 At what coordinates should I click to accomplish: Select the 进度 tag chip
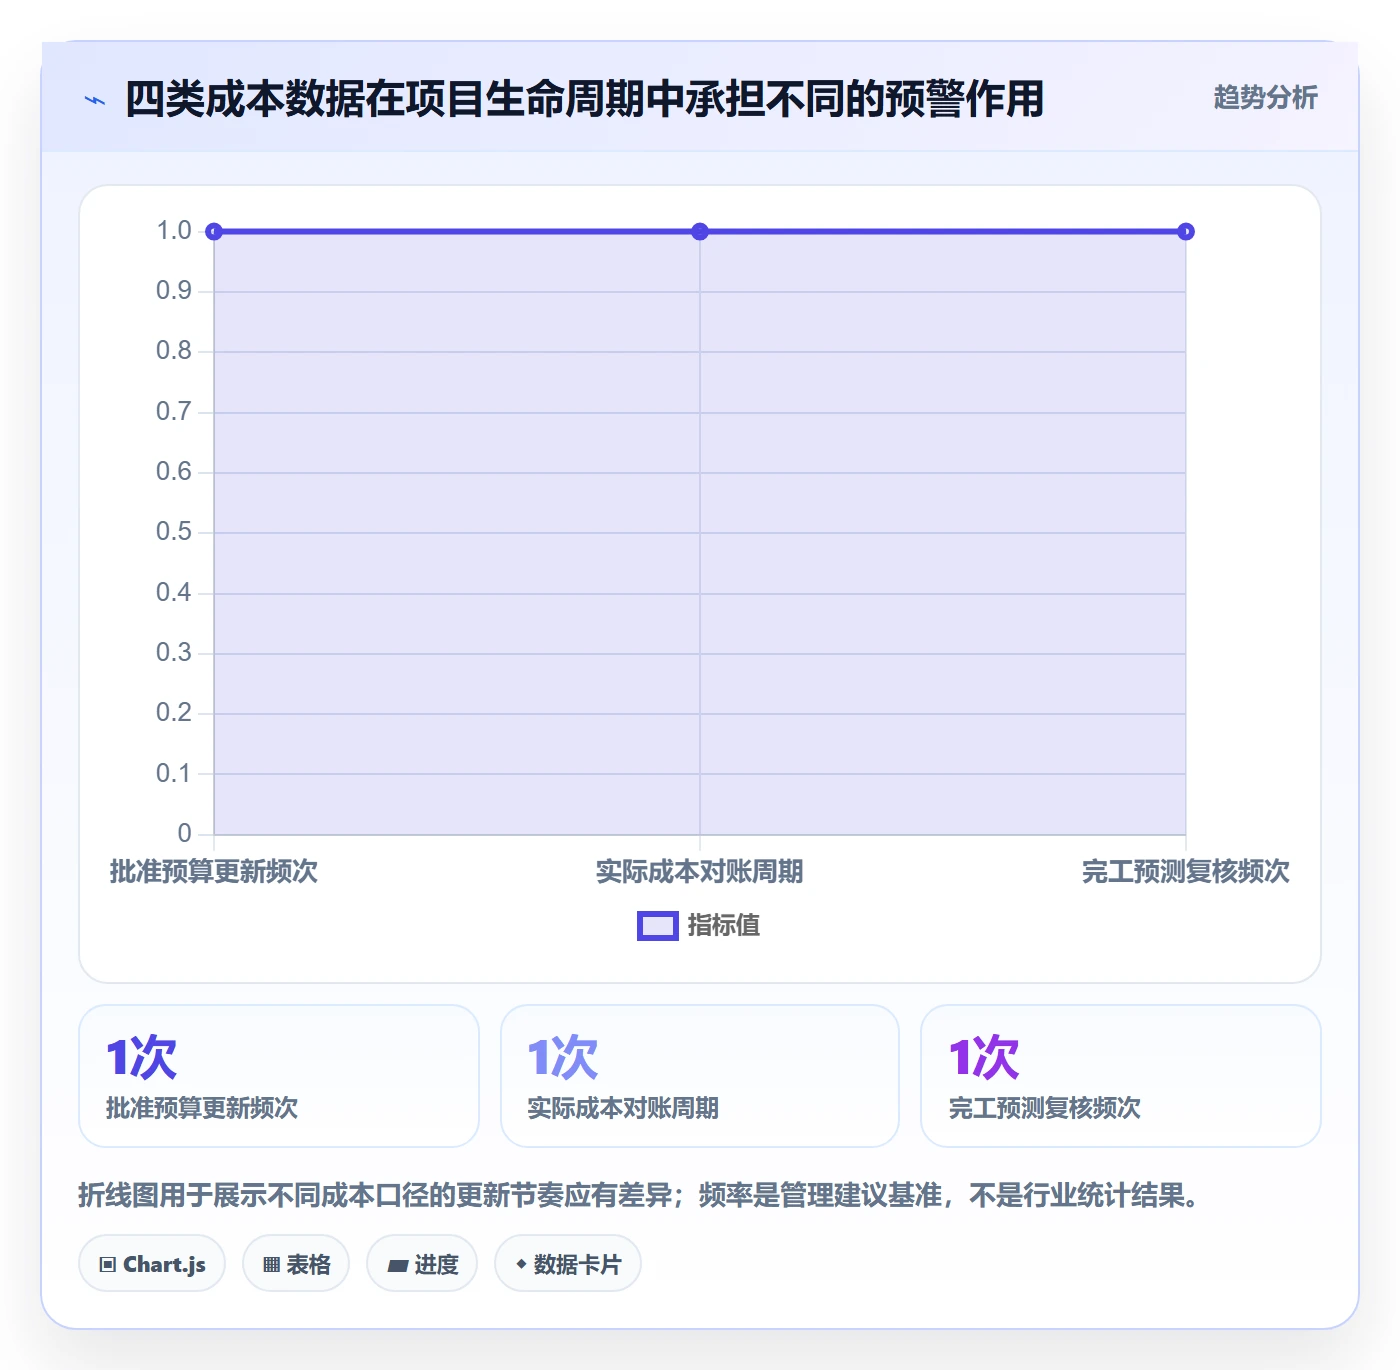[x=422, y=1264]
